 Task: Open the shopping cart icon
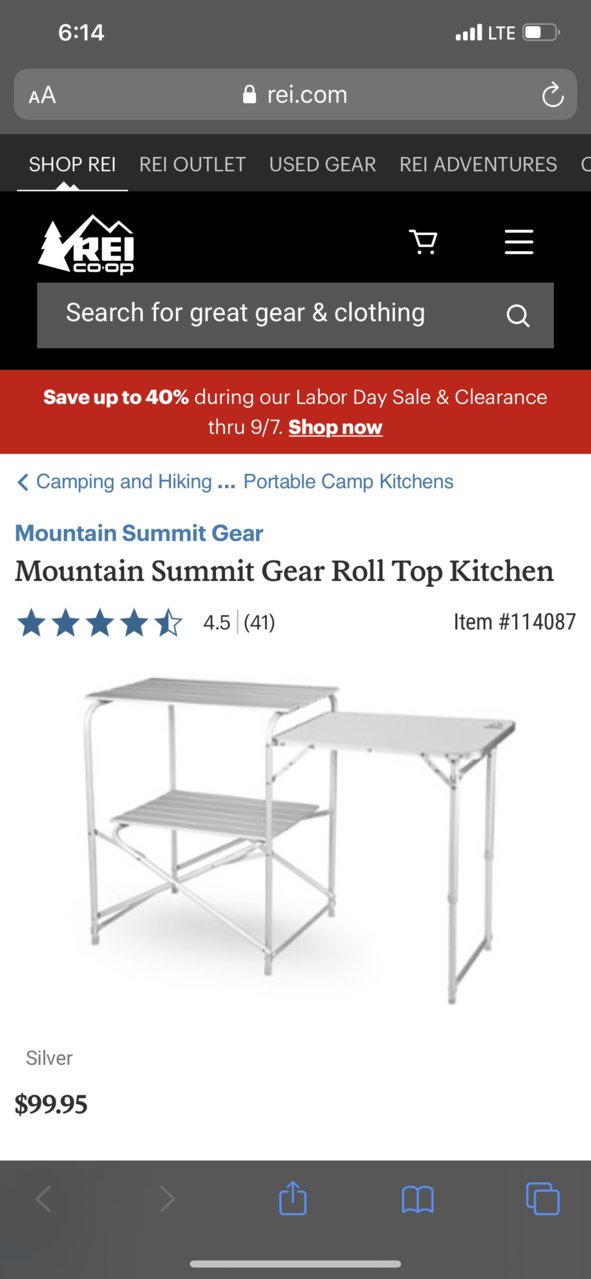(x=424, y=242)
